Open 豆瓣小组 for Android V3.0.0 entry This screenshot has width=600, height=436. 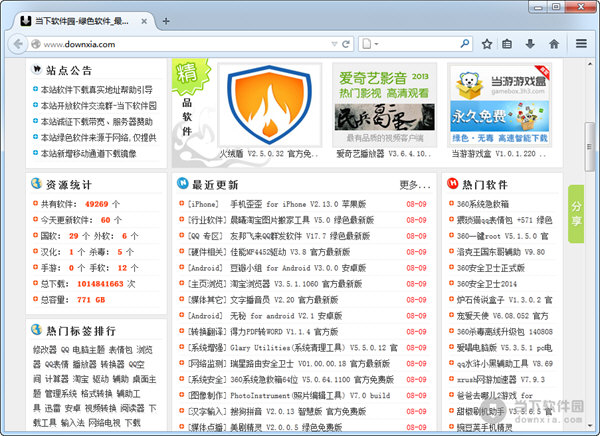coord(298,268)
